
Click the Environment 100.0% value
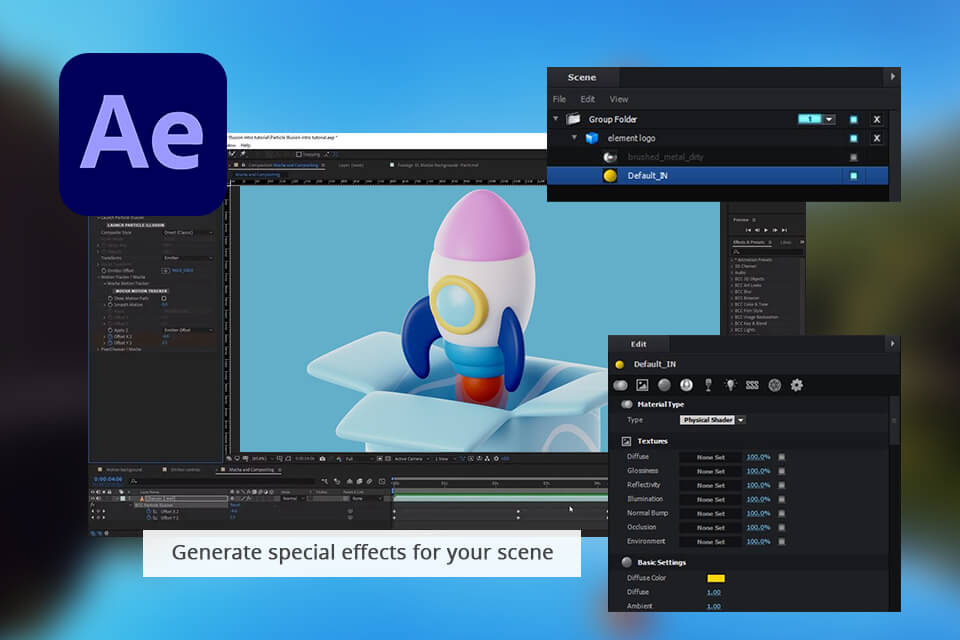(x=758, y=541)
